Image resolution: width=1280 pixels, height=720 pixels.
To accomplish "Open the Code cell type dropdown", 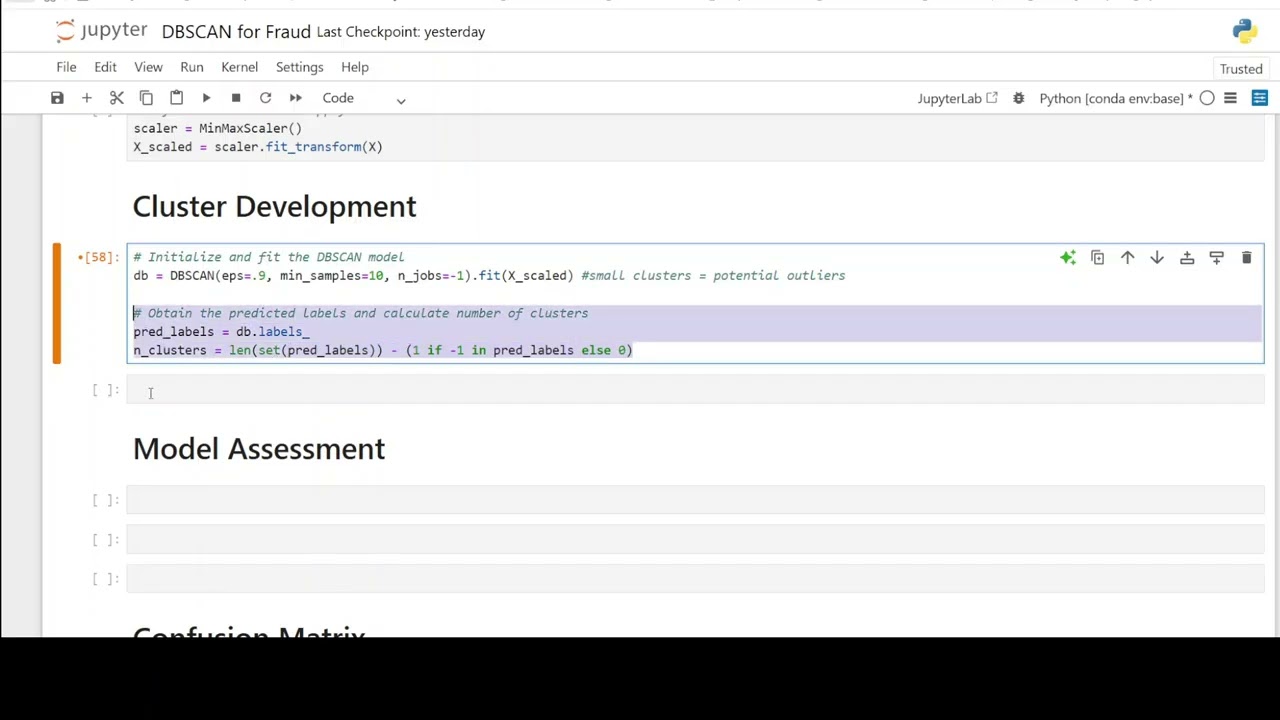I will pyautogui.click(x=364, y=98).
